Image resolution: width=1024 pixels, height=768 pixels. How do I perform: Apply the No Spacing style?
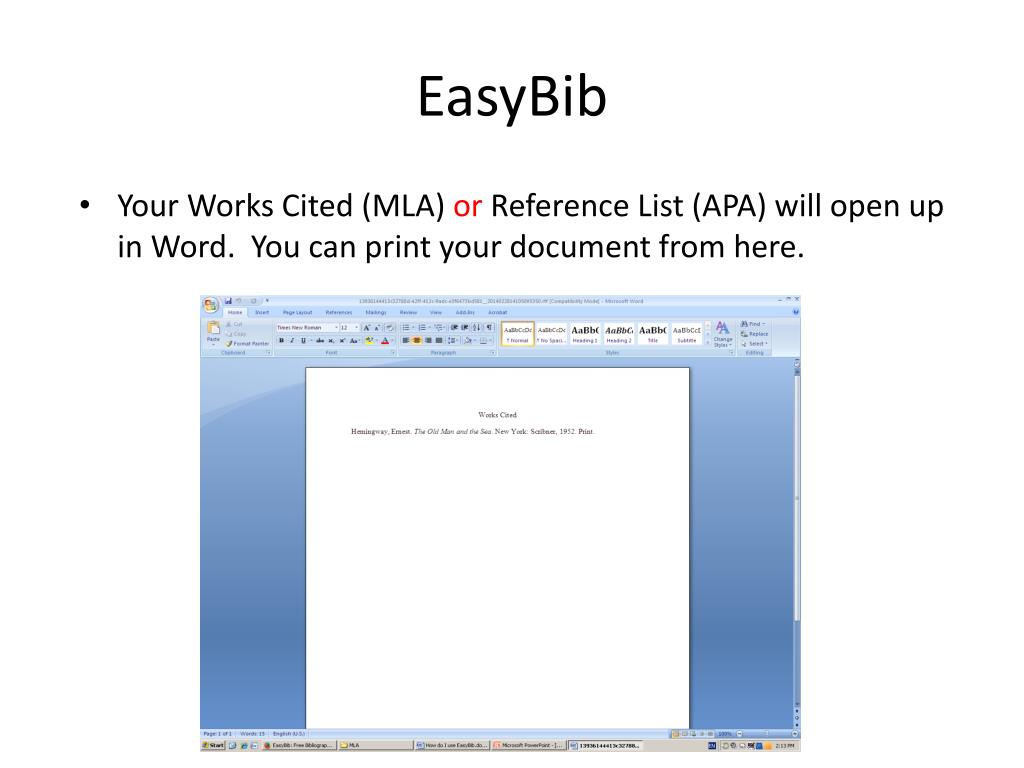coord(551,334)
